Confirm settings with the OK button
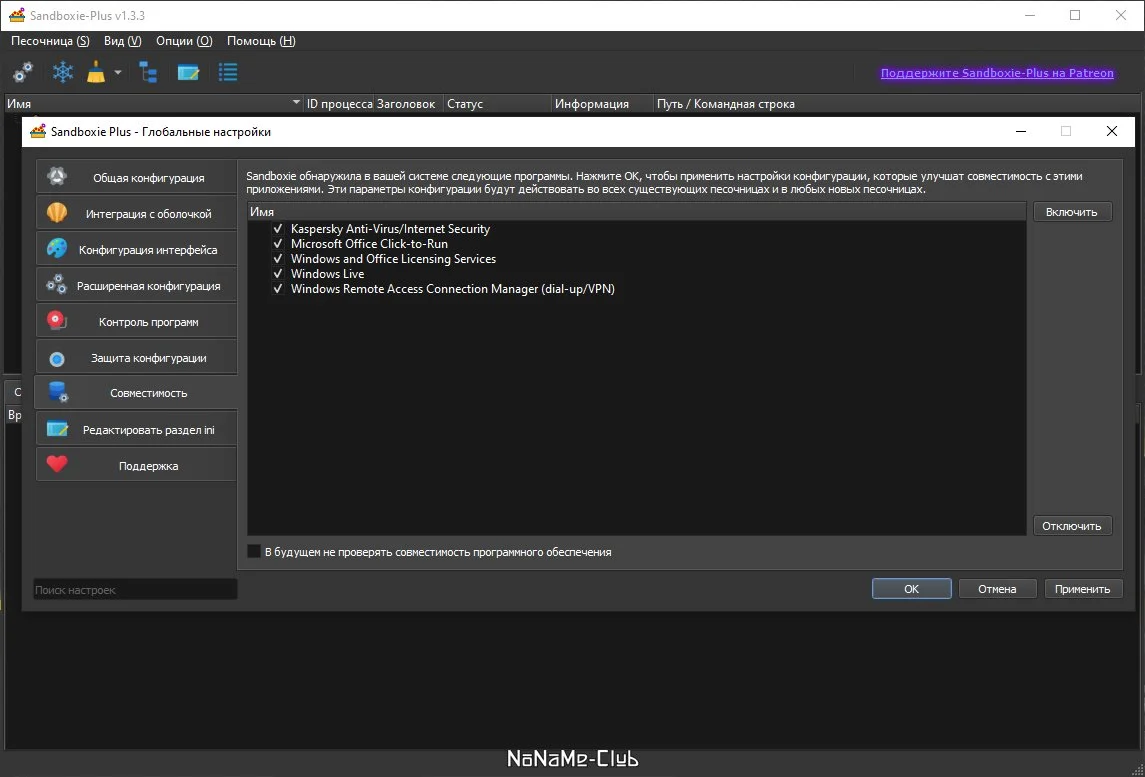Viewport: 1145px width, 777px height. click(x=911, y=589)
